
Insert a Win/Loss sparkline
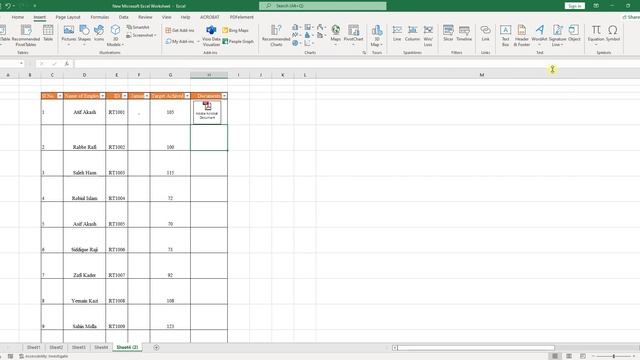coord(428,35)
